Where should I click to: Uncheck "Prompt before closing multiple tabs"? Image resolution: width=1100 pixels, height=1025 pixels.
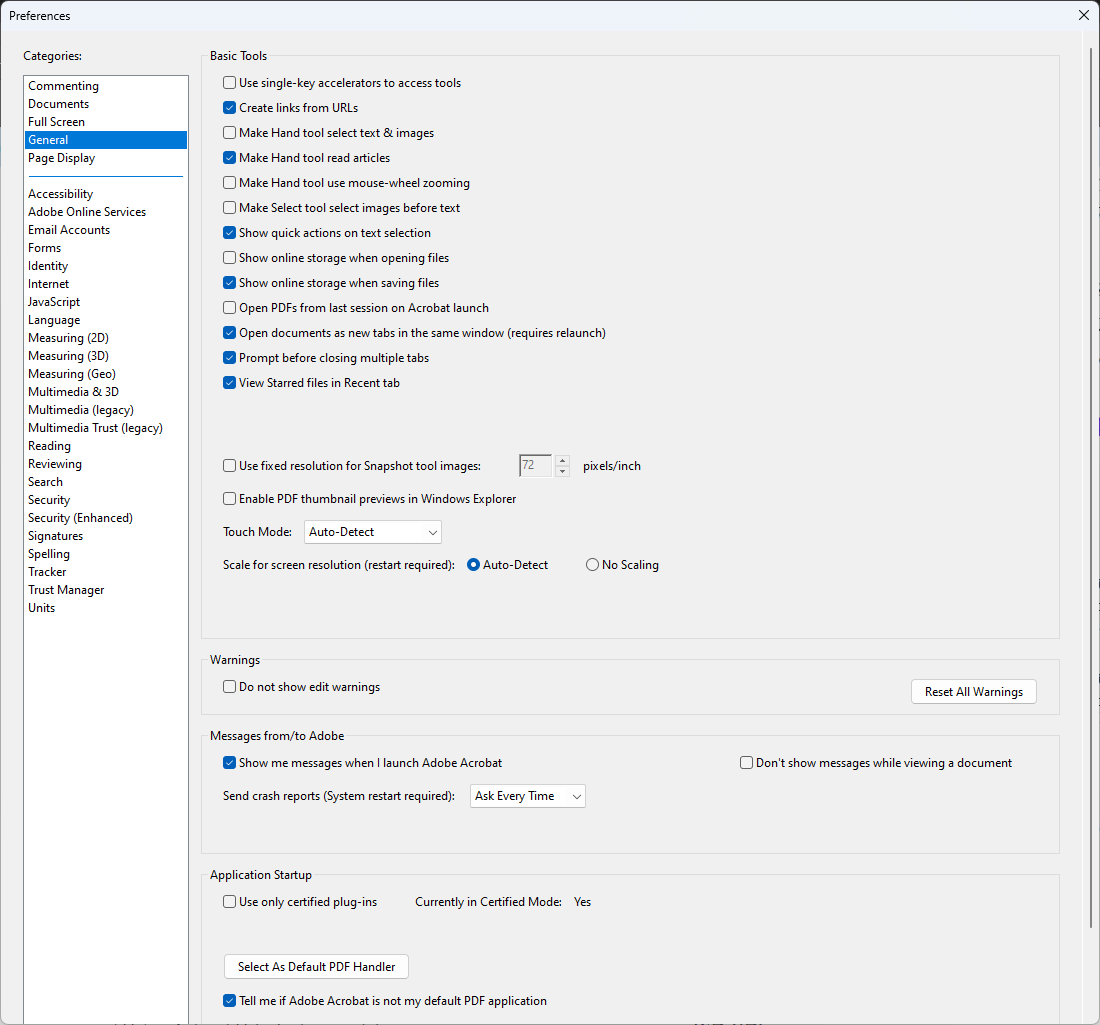(x=229, y=357)
